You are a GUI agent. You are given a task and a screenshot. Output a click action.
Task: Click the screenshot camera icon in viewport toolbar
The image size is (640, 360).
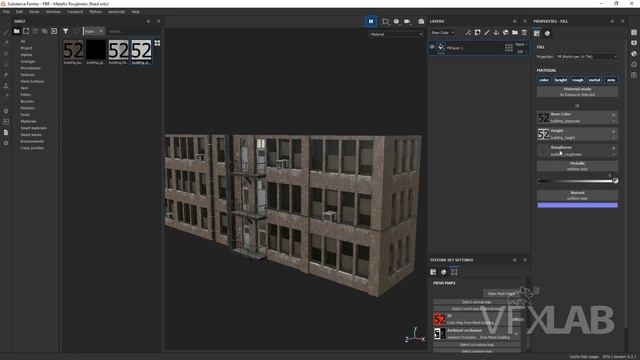pos(421,21)
